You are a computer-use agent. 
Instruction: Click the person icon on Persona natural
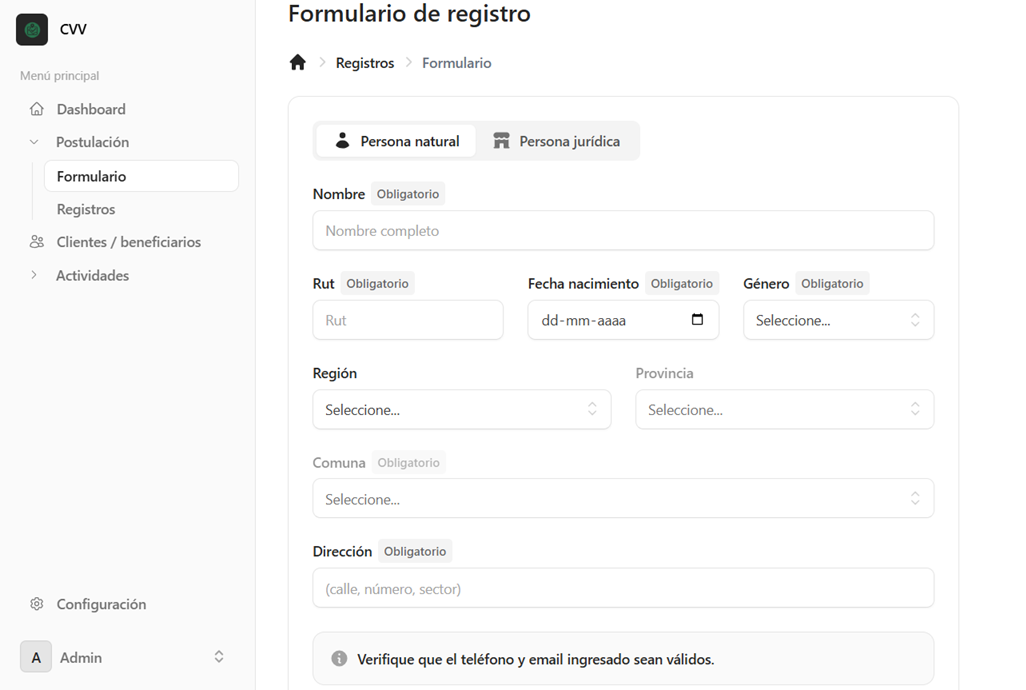342,141
